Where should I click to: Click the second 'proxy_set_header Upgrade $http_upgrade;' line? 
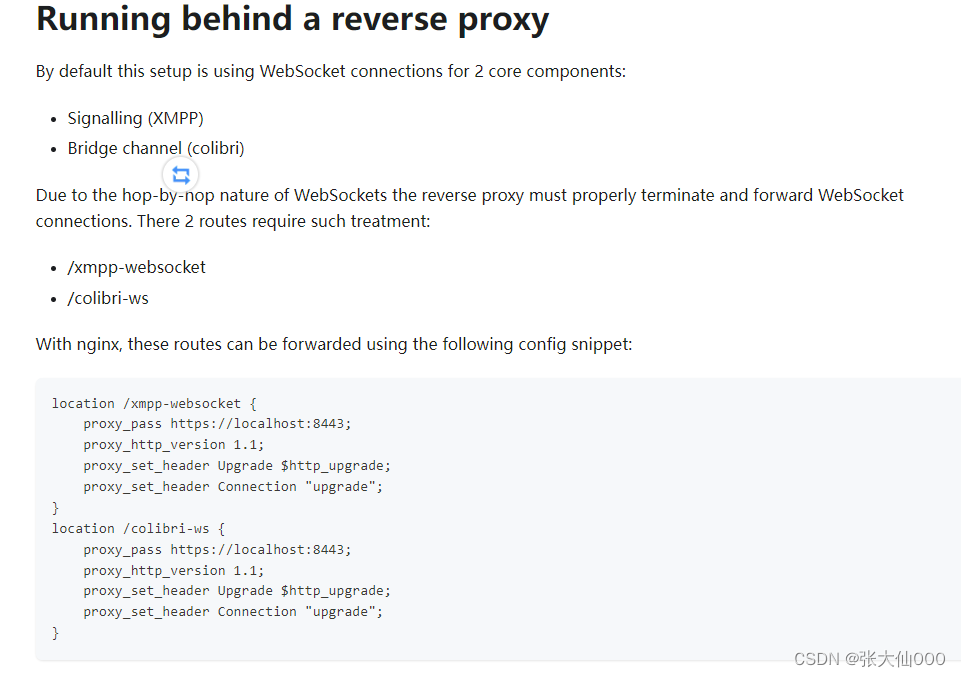[237, 591]
